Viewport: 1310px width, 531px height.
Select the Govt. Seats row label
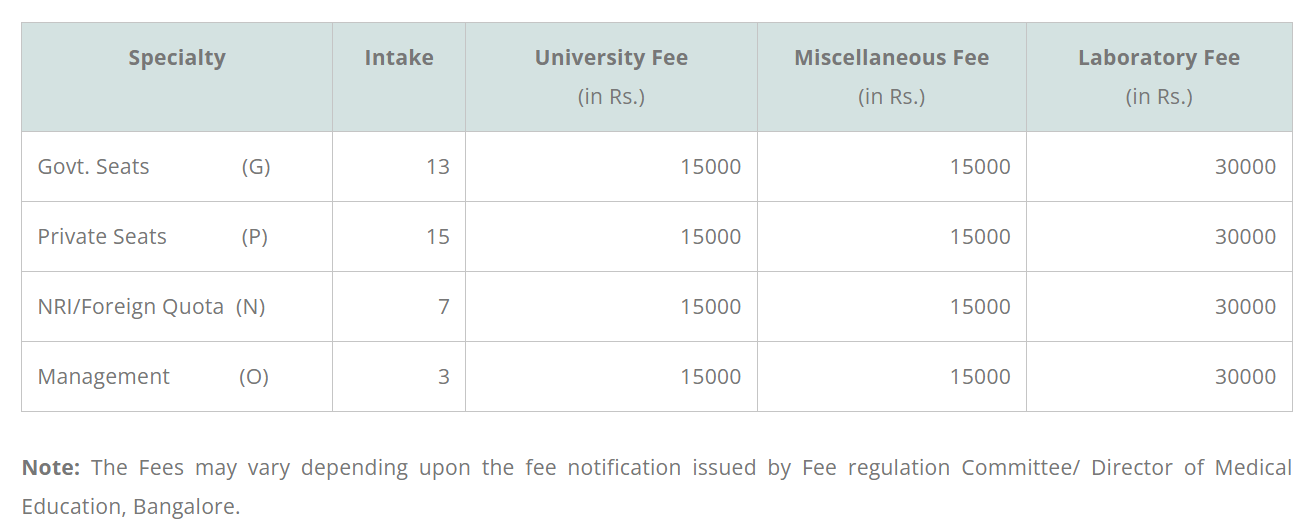[94, 167]
